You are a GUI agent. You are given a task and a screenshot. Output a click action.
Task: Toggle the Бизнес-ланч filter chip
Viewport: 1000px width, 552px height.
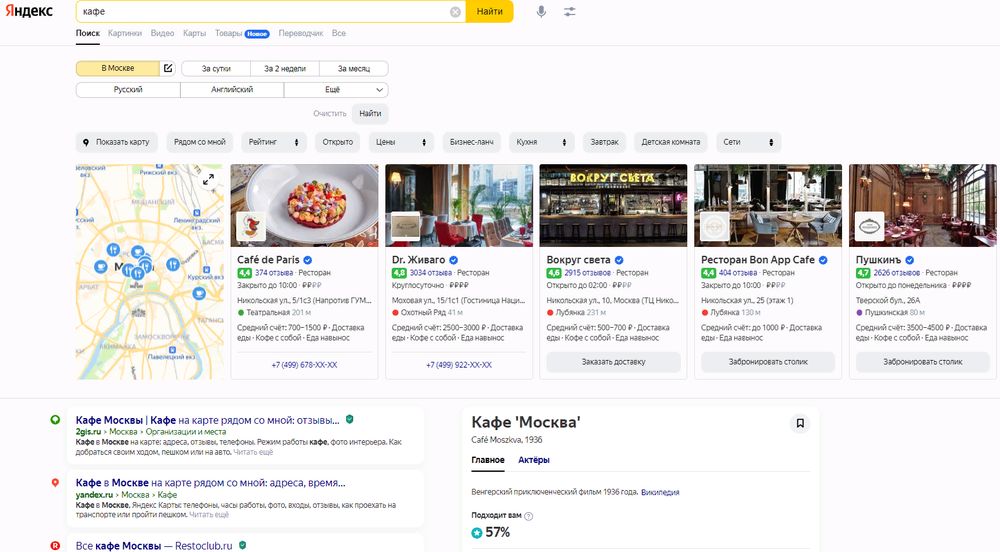[x=471, y=142]
